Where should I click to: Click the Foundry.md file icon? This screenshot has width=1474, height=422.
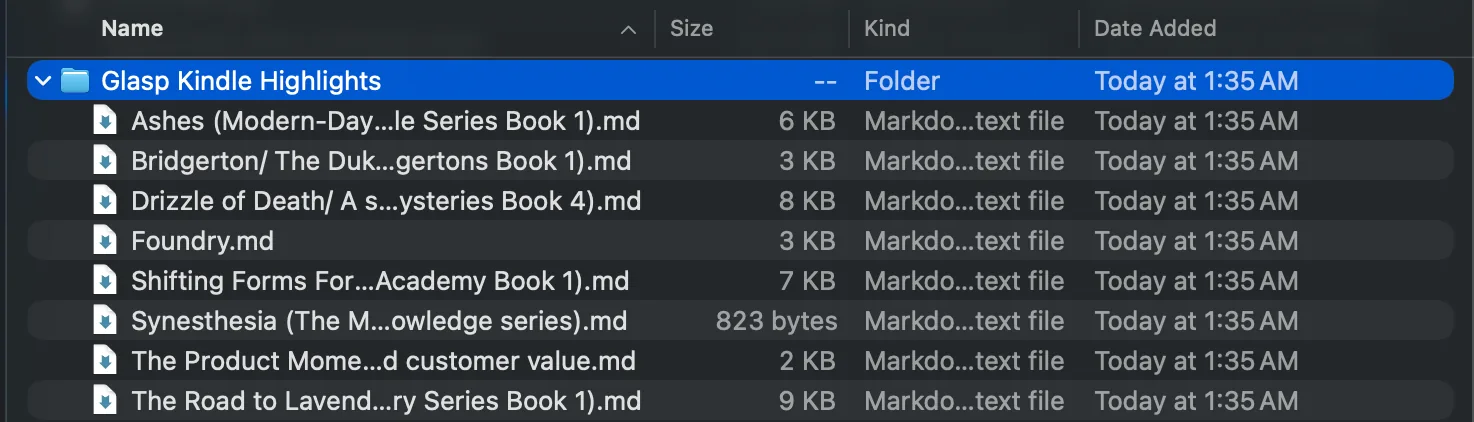[105, 241]
